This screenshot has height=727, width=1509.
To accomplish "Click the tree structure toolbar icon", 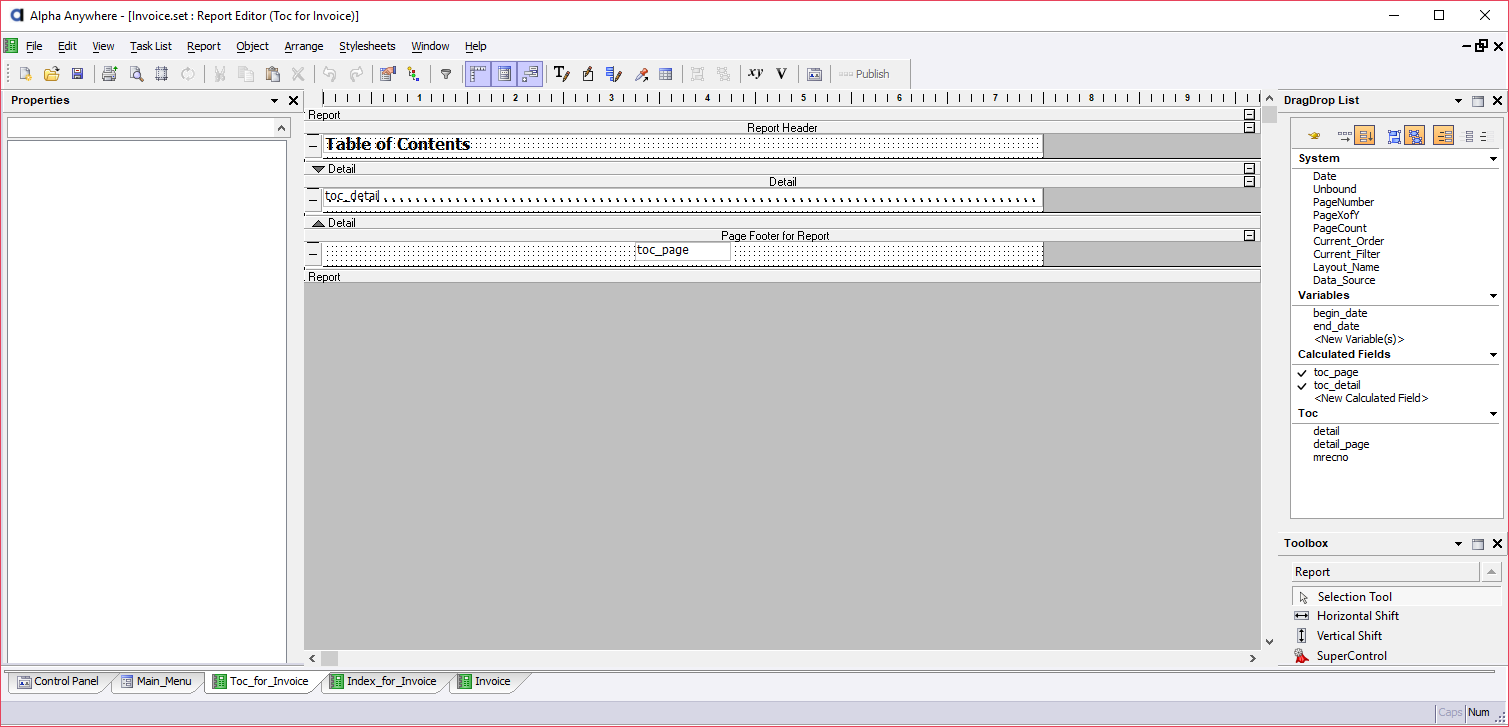I will coord(413,74).
